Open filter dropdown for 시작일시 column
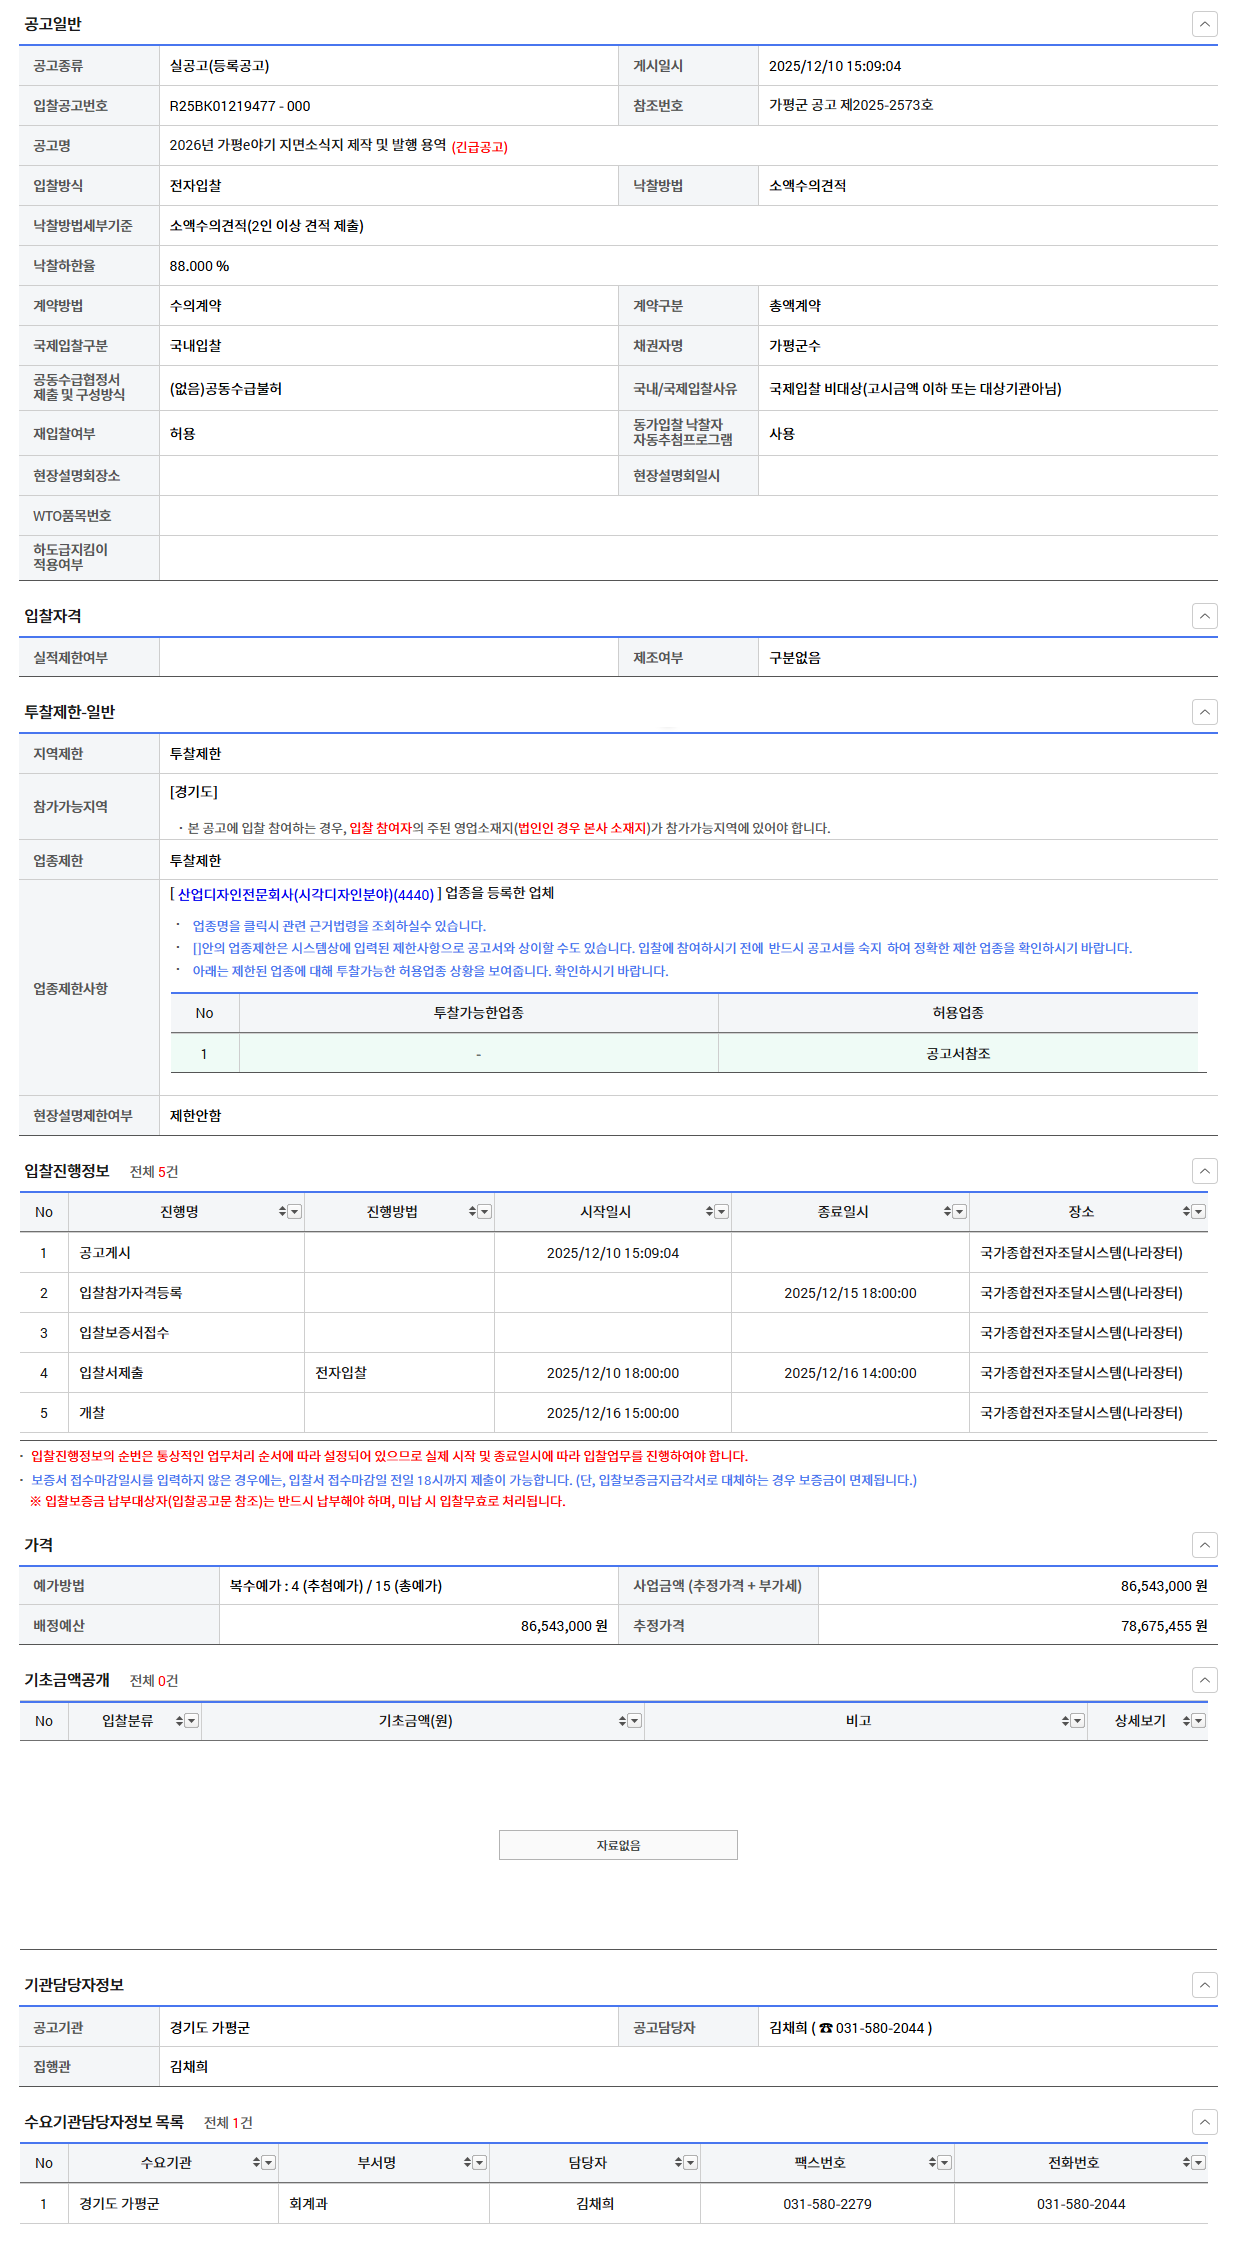The height and width of the screenshot is (2255, 1238). coord(722,1212)
